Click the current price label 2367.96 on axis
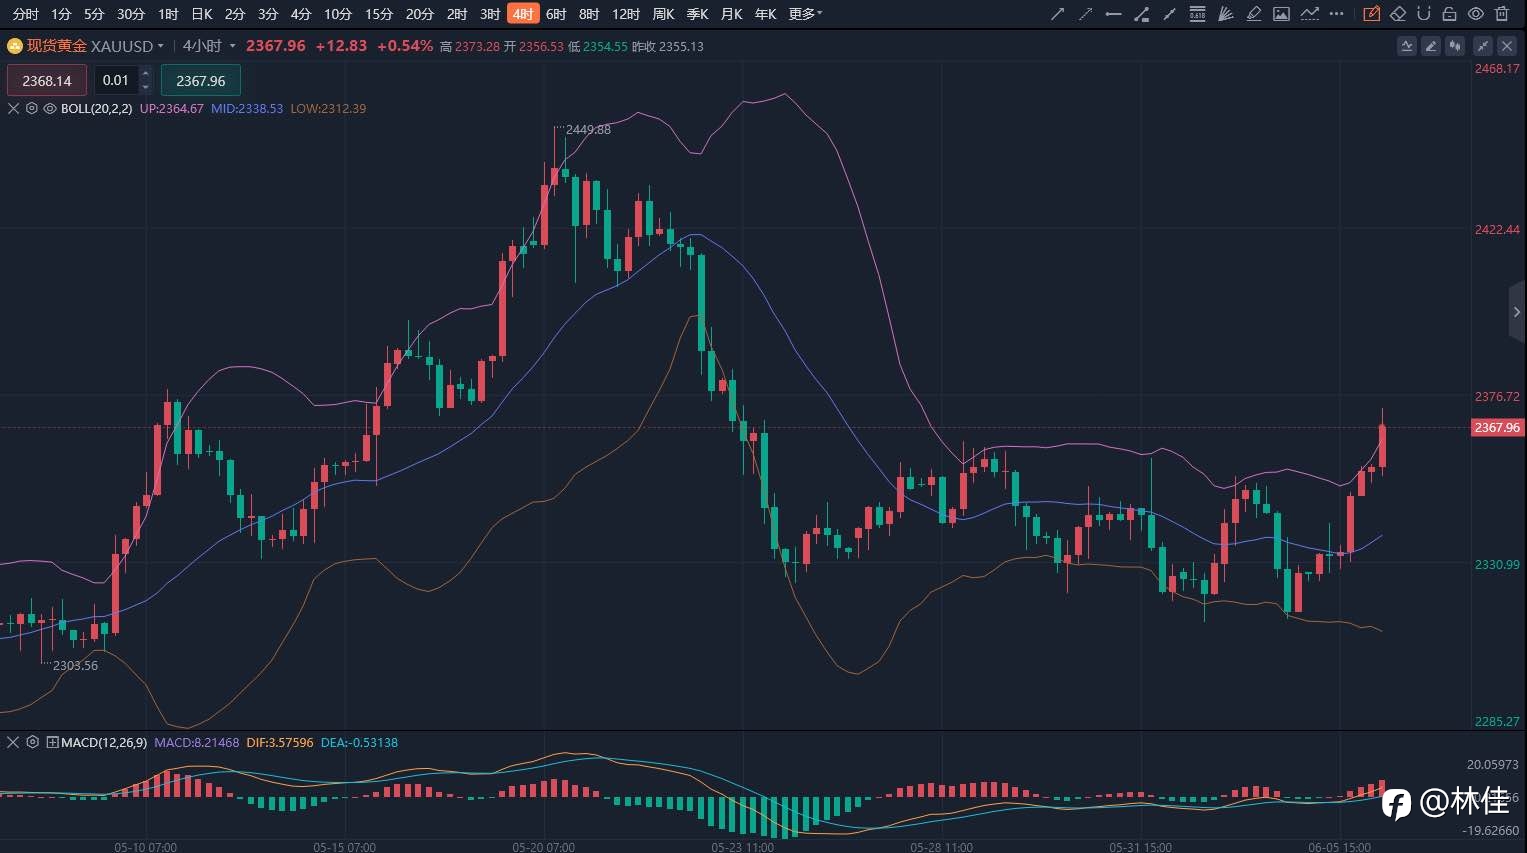Screen dimensions: 1527x853 tap(1497, 427)
